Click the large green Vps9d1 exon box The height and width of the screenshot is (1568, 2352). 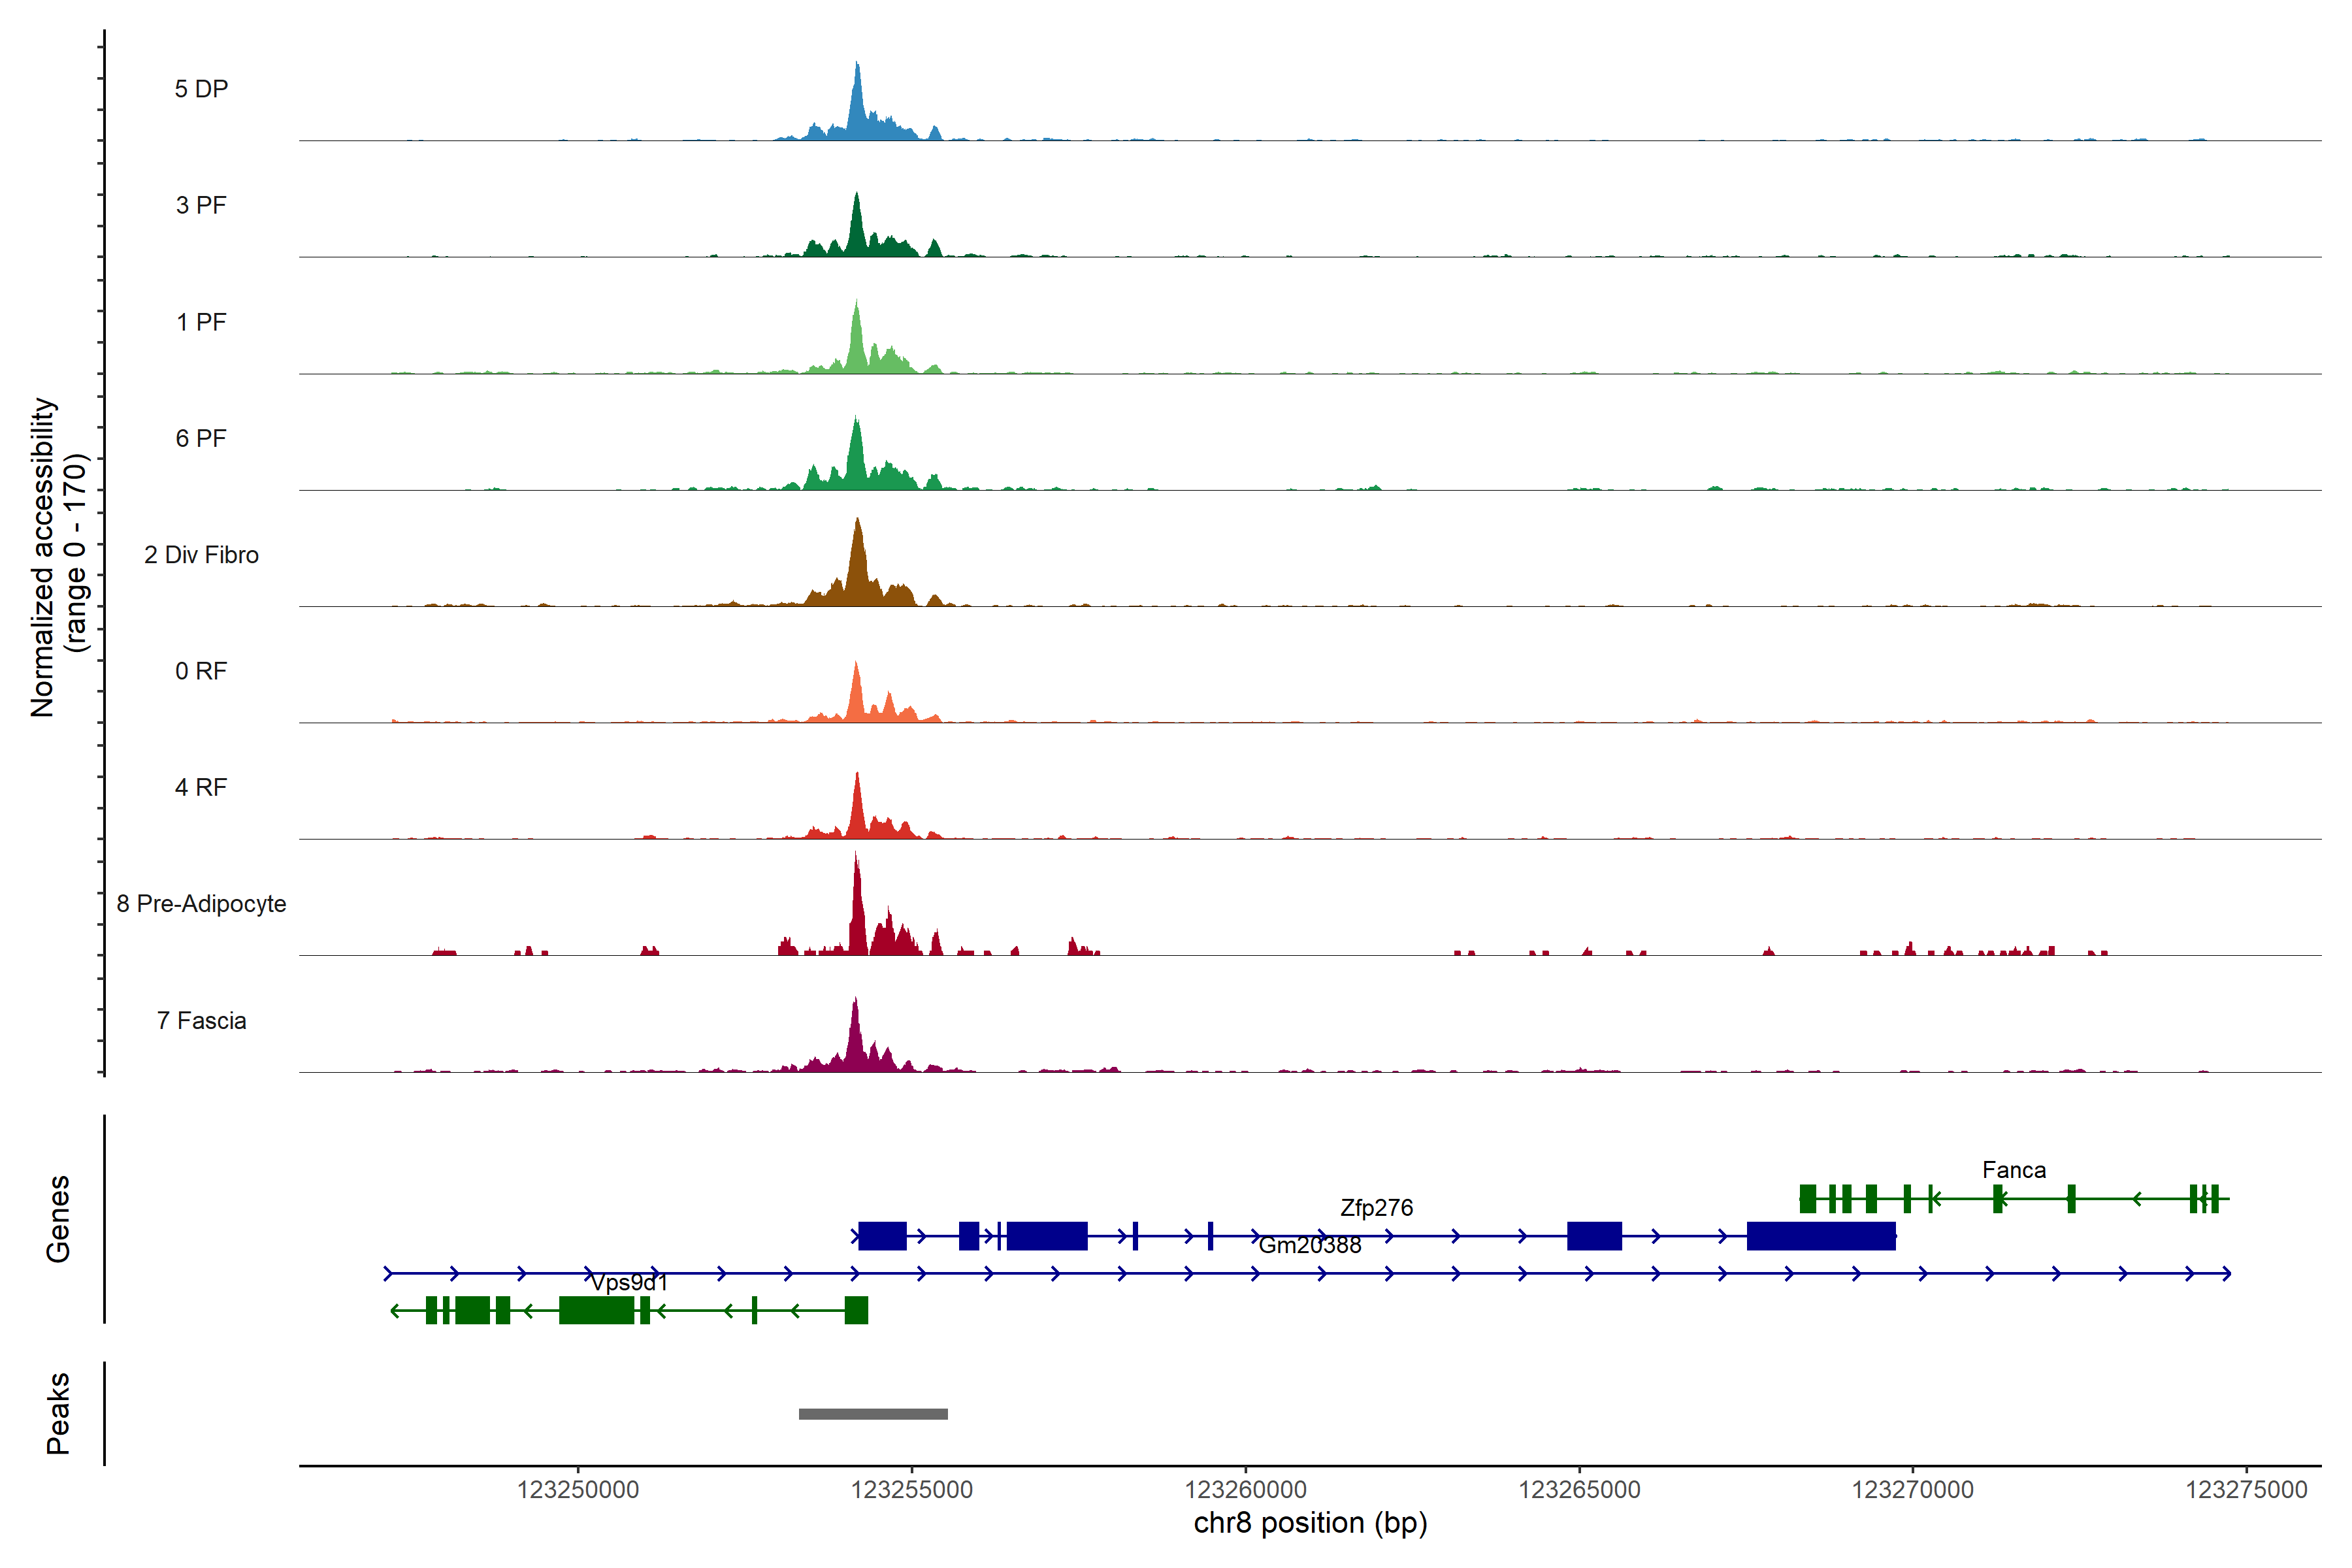[596, 1310]
